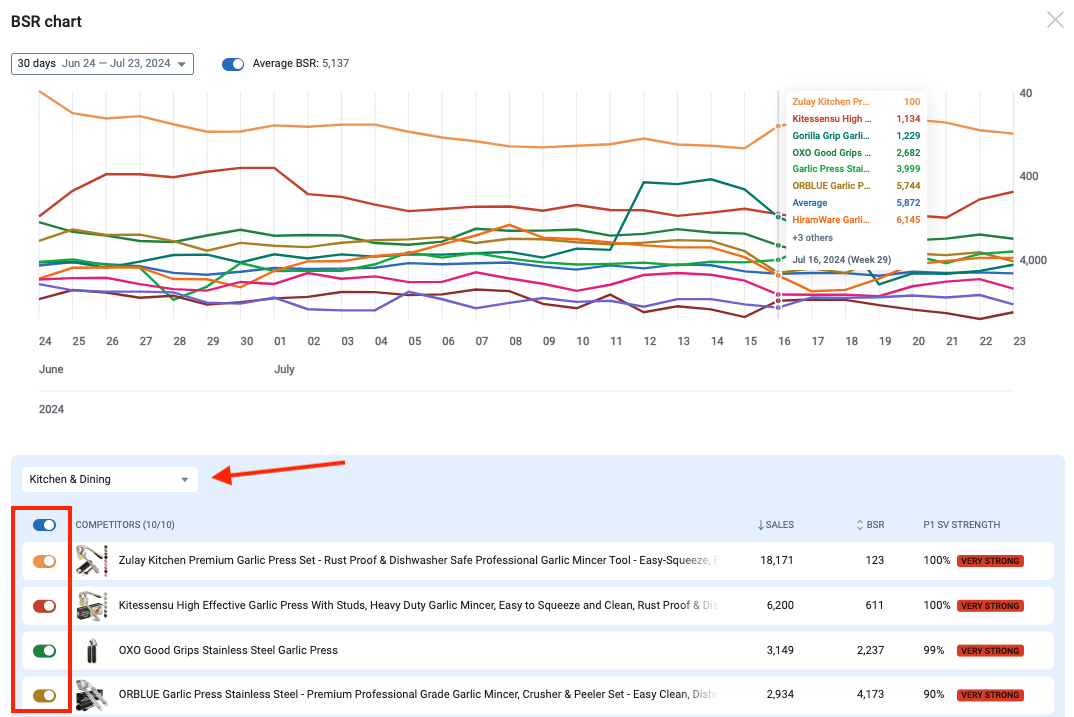Click the Kitessensu BSR value 611

[x=875, y=605]
